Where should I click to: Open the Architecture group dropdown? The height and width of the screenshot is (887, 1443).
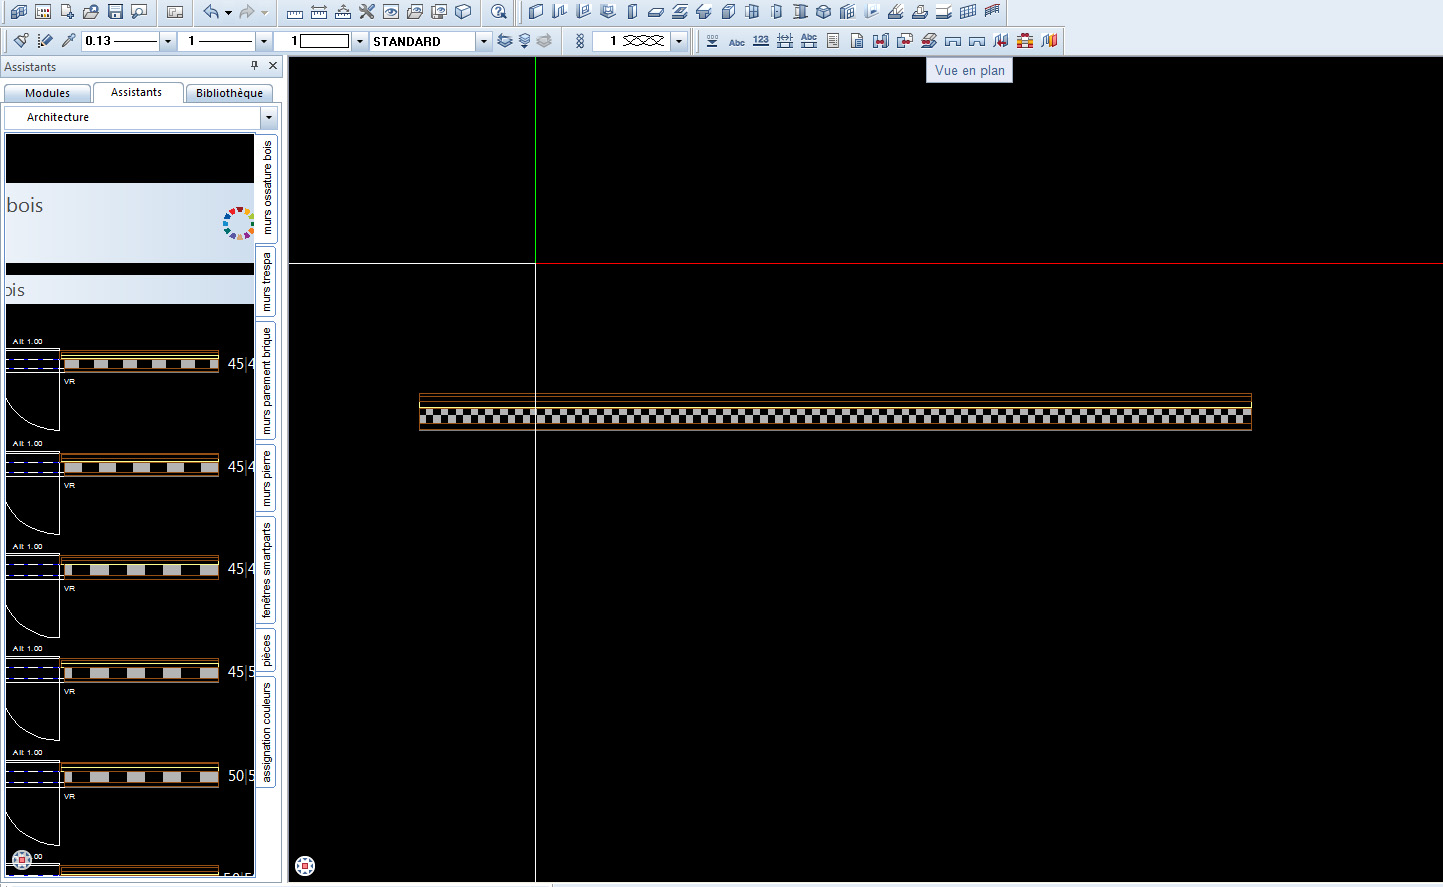[268, 118]
